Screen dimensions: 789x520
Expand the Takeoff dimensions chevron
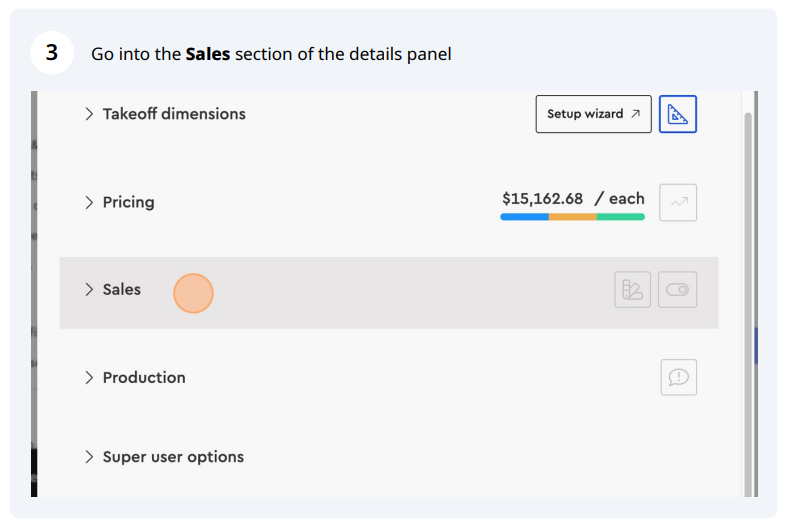coord(89,114)
